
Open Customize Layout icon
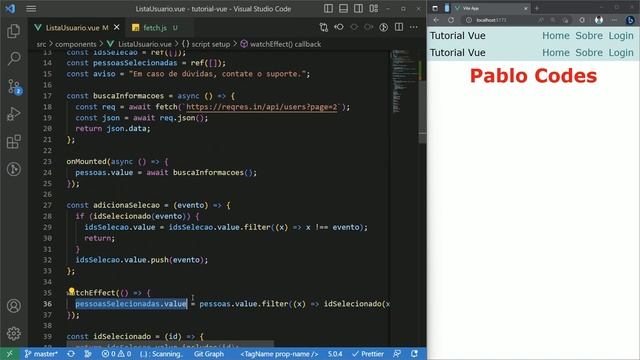[373, 9]
